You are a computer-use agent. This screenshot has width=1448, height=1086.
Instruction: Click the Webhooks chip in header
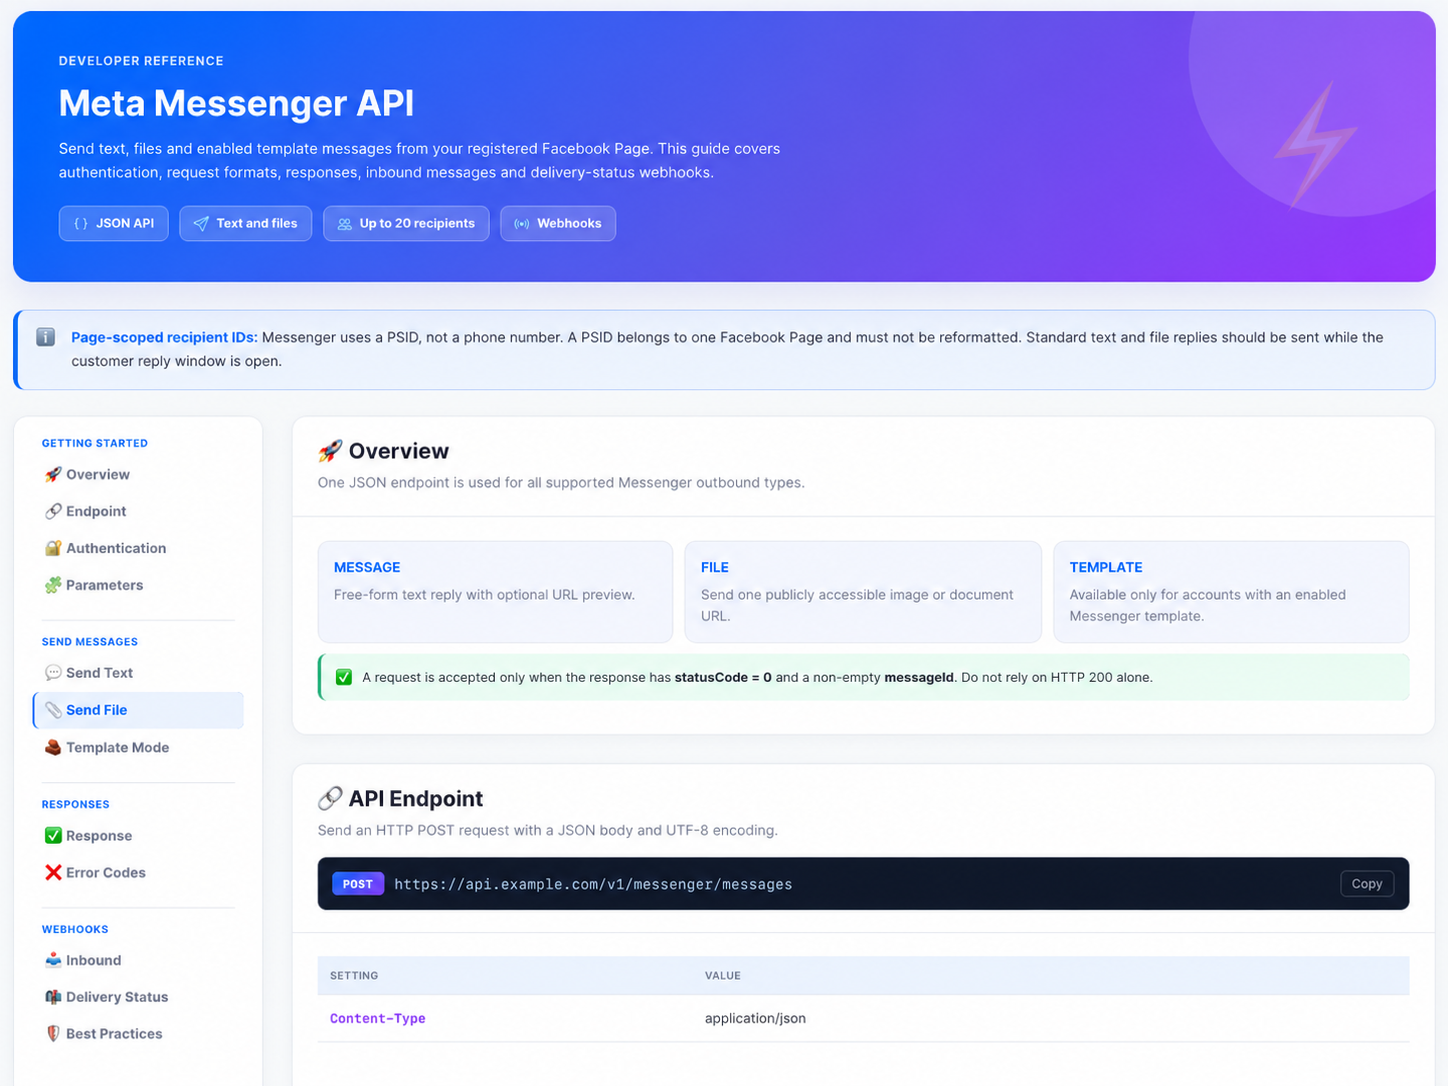click(558, 224)
